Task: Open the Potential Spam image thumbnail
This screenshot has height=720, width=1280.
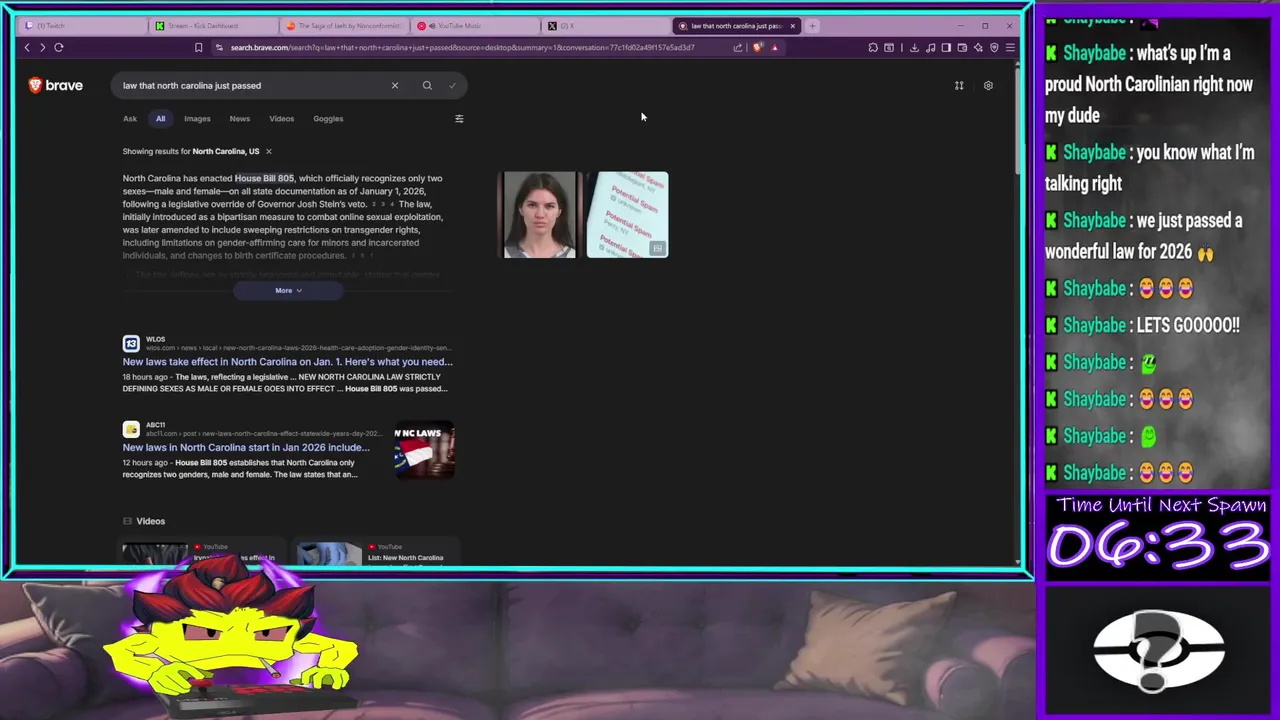Action: tap(627, 214)
